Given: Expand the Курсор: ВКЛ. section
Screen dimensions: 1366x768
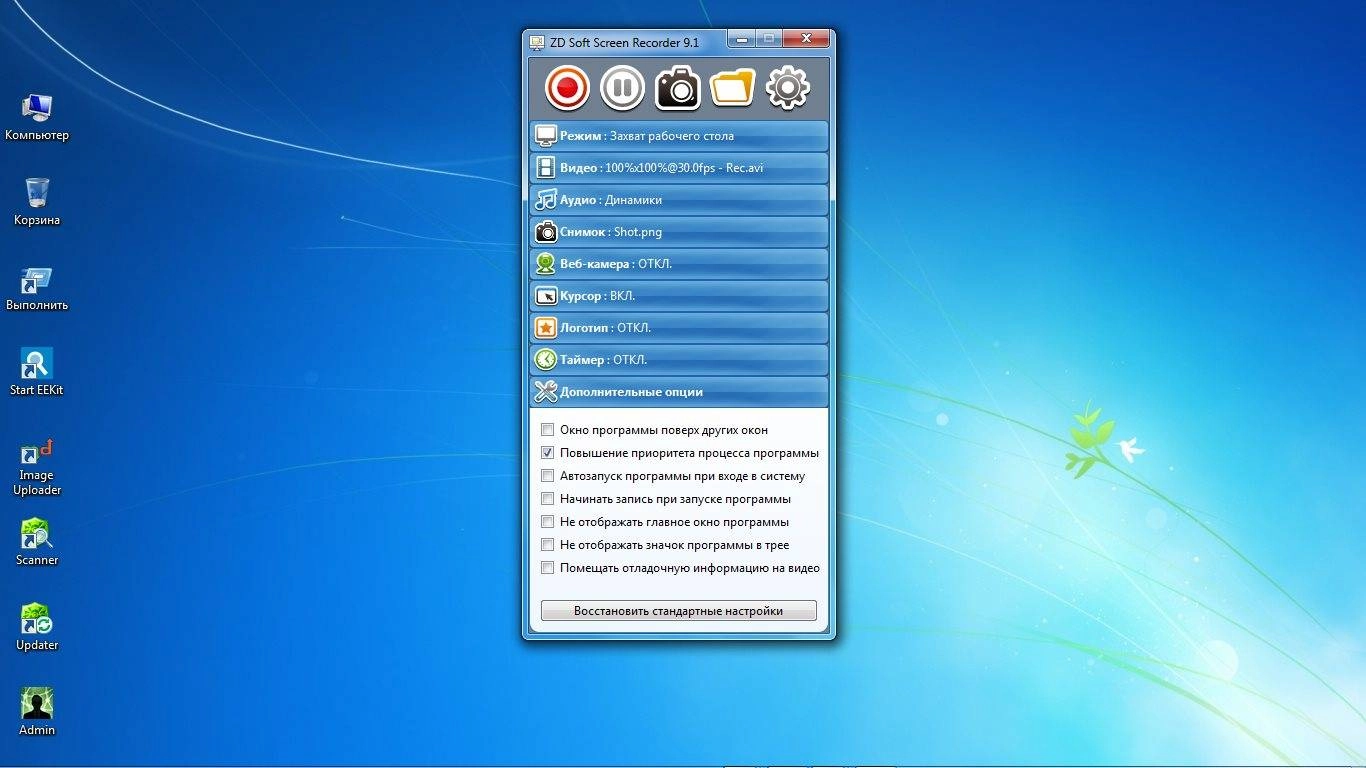Looking at the screenshot, I should [679, 296].
